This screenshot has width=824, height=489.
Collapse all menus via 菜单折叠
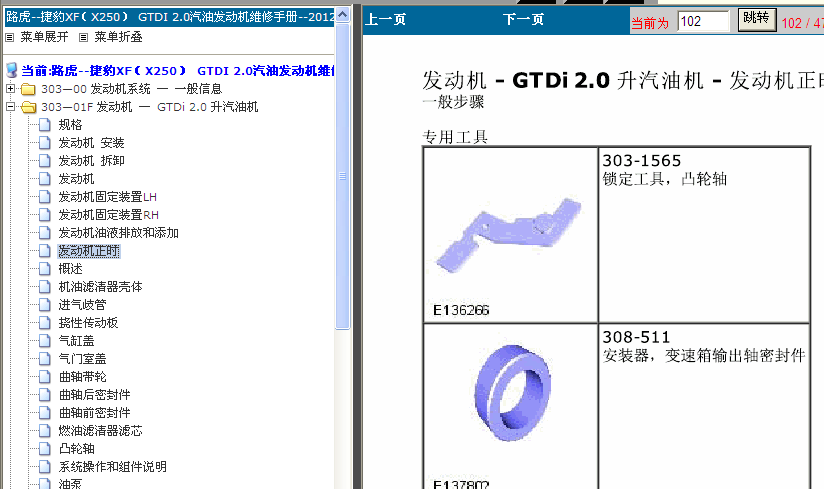point(118,37)
